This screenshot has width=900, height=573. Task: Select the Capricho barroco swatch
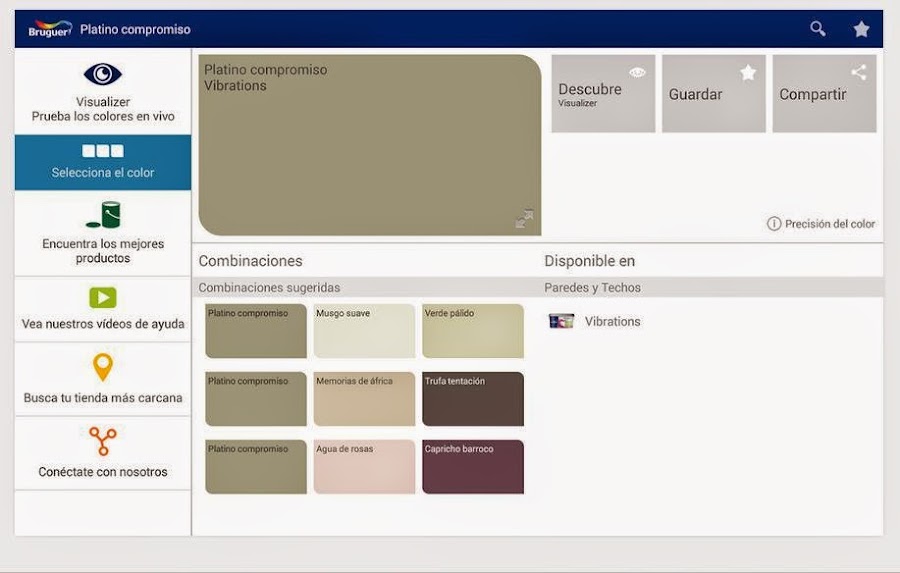tap(473, 467)
